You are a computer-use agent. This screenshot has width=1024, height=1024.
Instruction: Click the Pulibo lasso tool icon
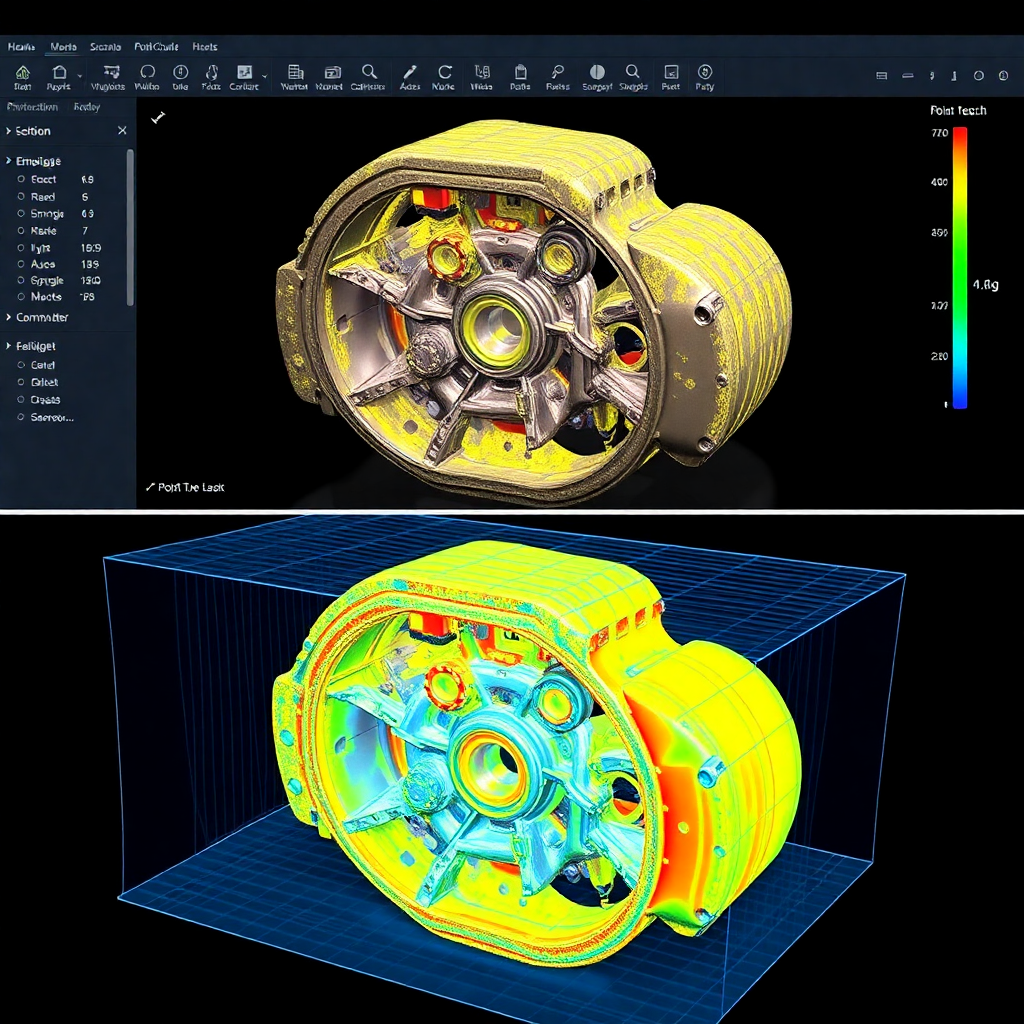coord(148,72)
